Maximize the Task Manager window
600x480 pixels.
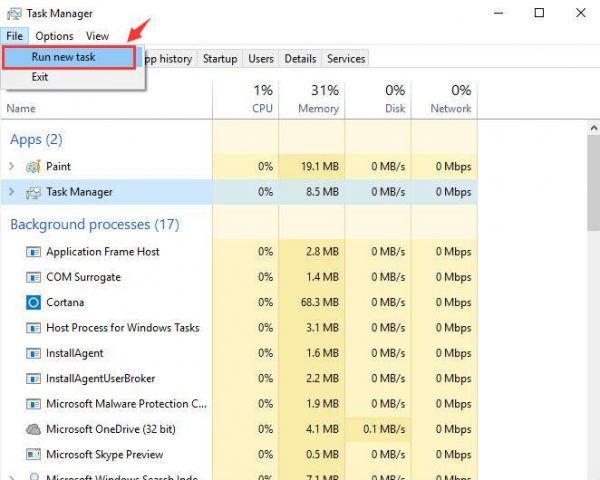[x=539, y=13]
